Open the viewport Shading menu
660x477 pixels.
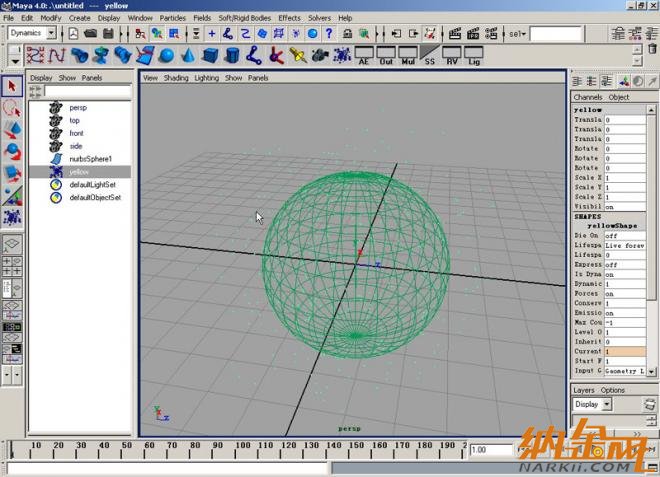(x=176, y=77)
